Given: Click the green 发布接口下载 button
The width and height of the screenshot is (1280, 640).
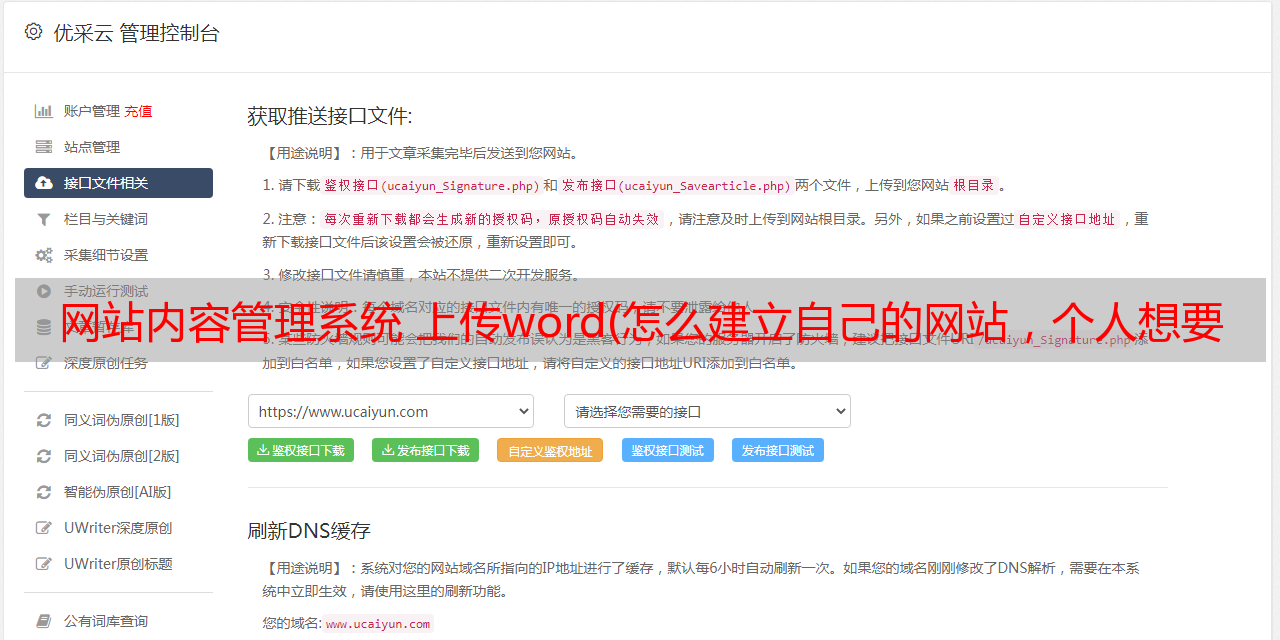Looking at the screenshot, I should coord(425,450).
